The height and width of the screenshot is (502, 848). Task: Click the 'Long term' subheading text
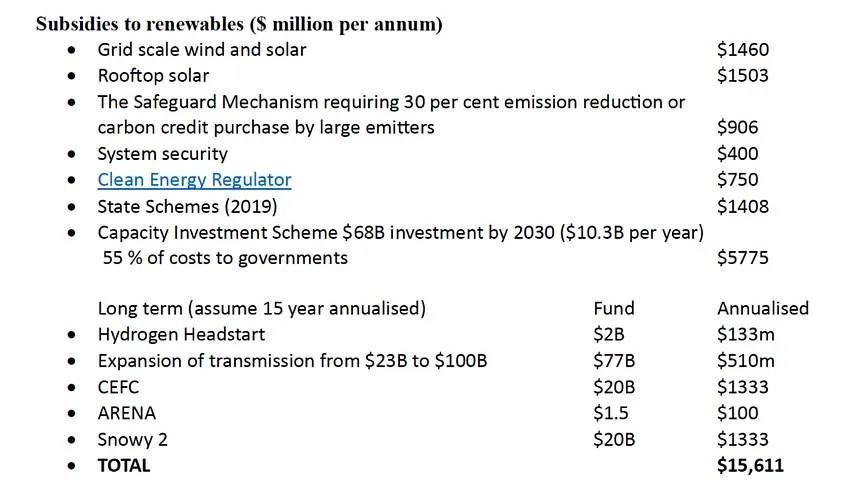point(261,309)
